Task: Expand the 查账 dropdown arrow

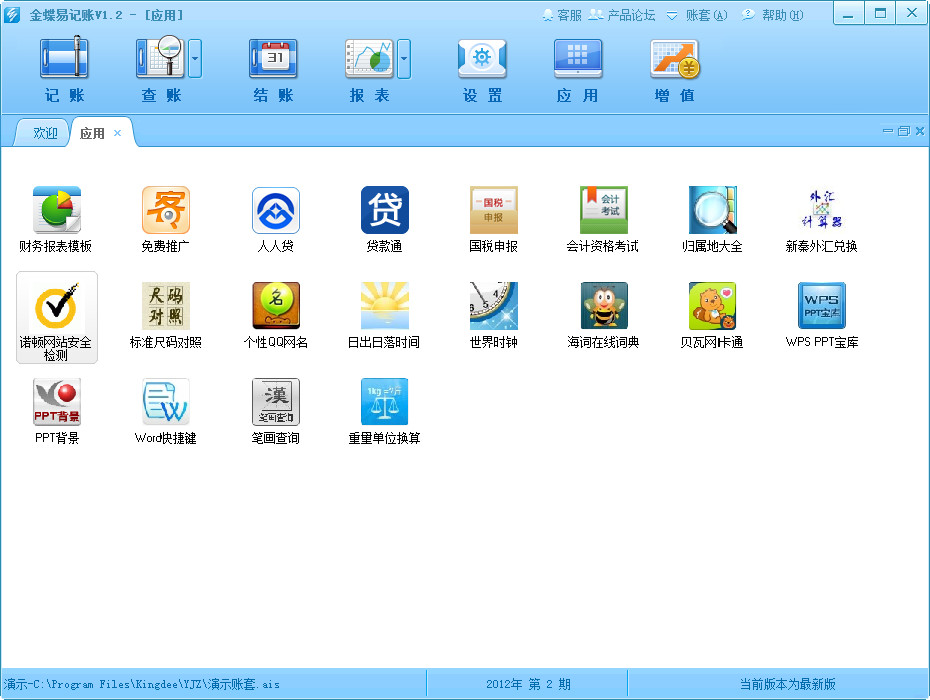Action: coord(195,59)
